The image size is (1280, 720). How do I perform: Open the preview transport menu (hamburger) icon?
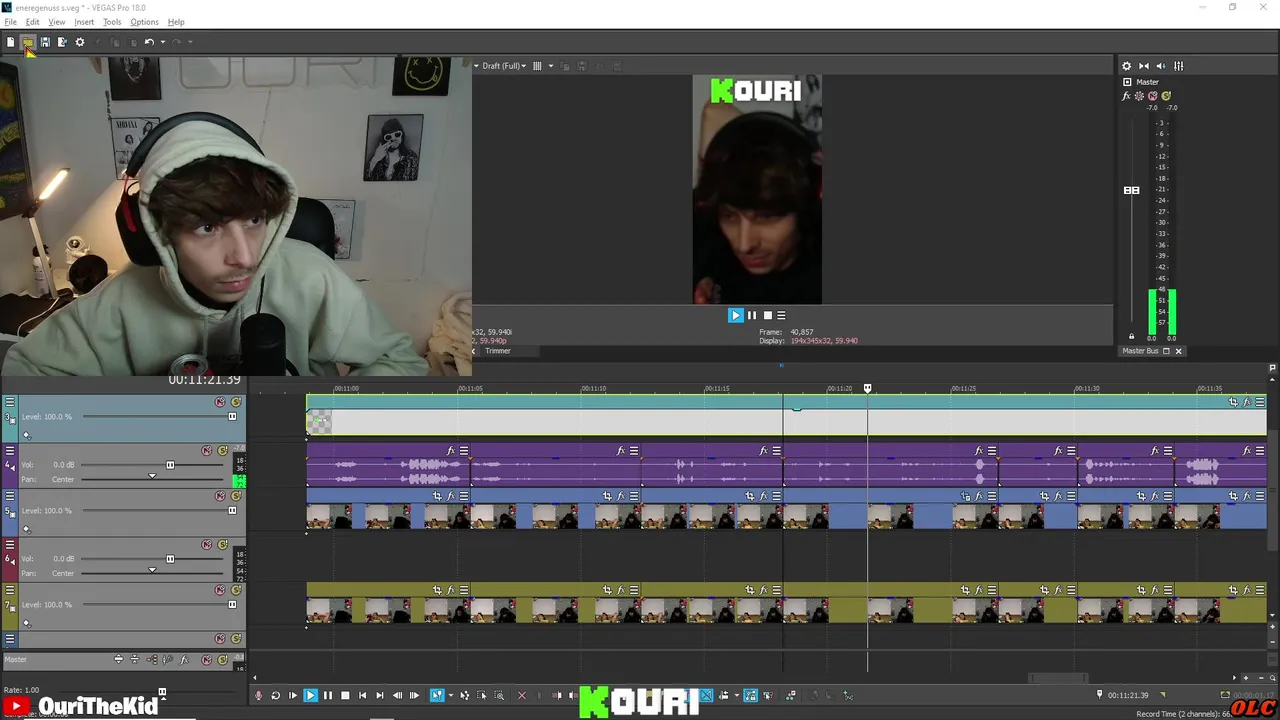[781, 315]
